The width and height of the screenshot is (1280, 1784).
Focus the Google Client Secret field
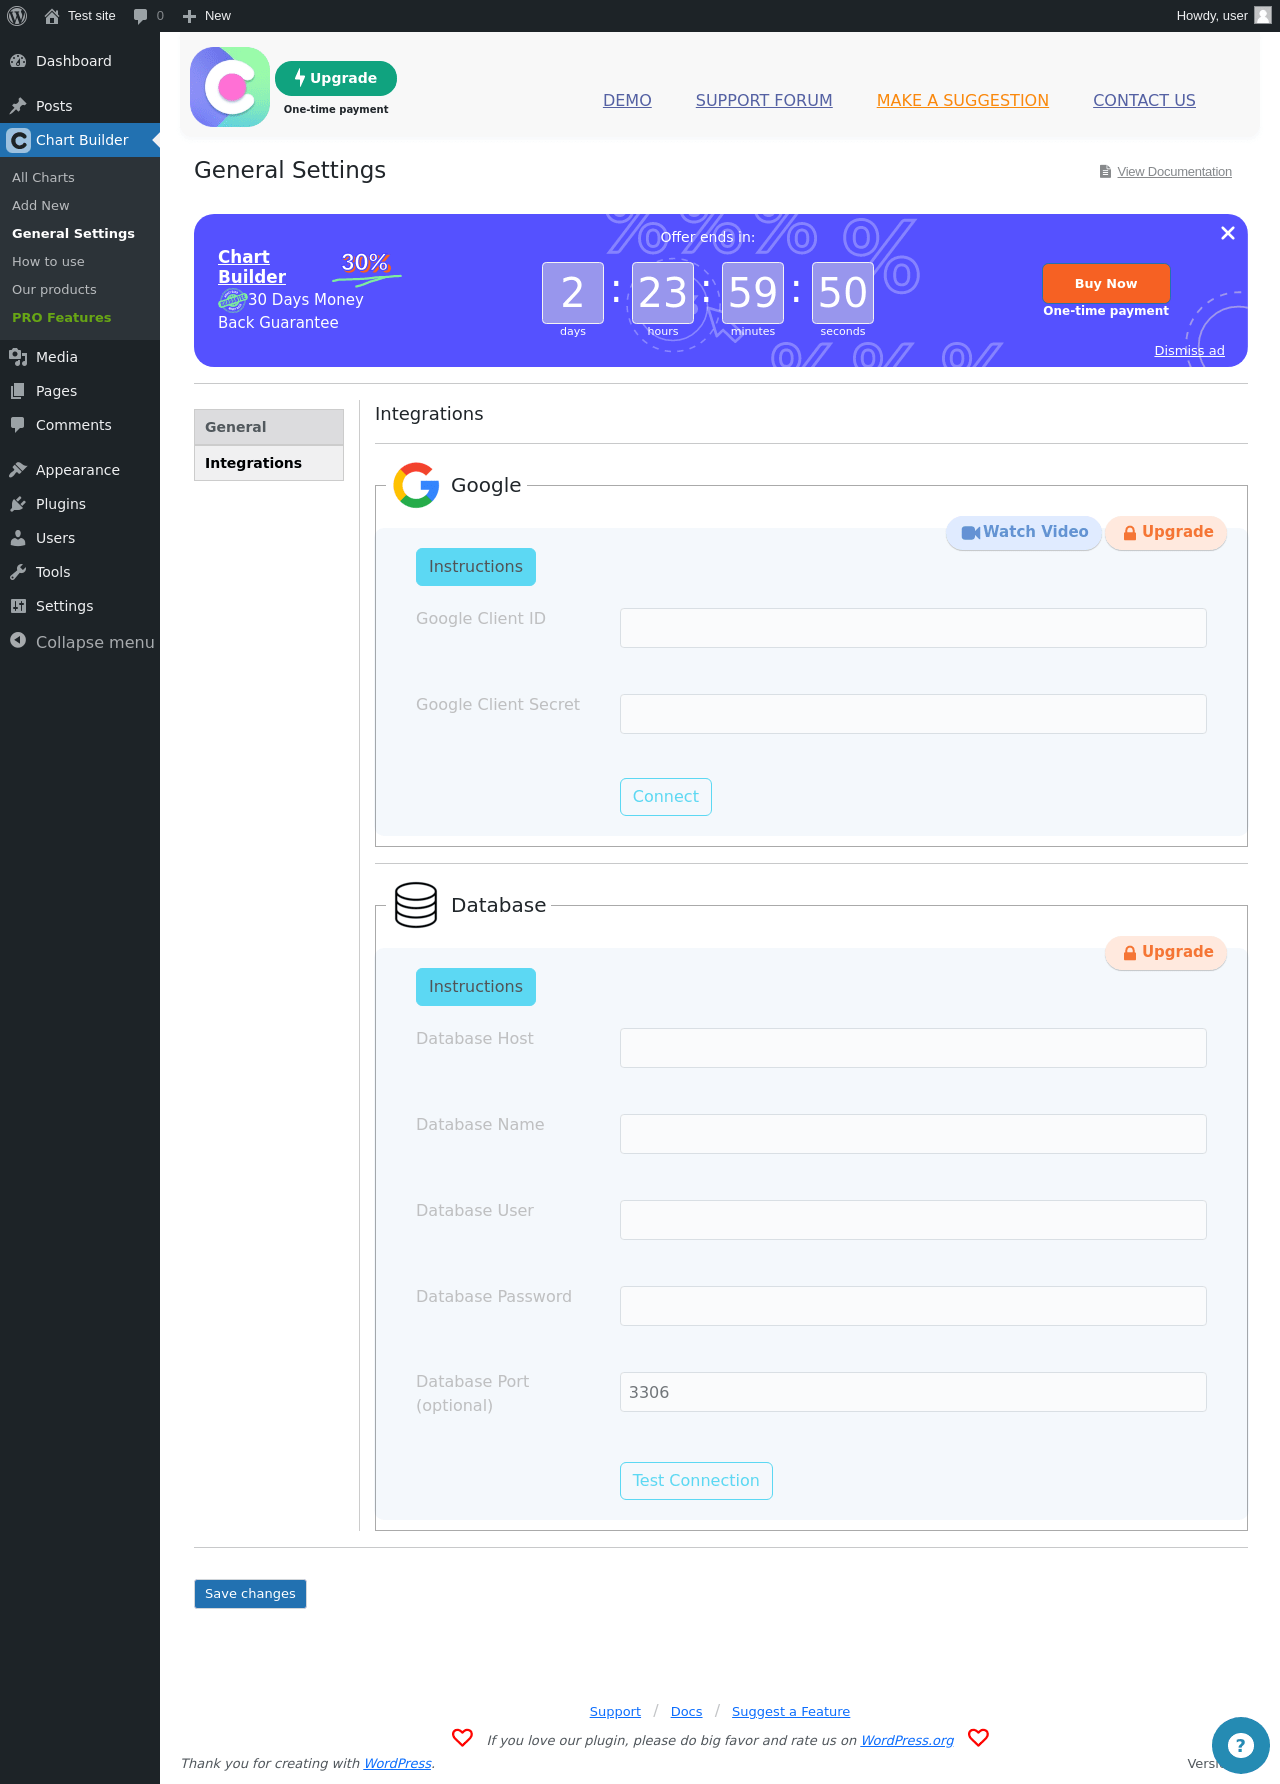[x=913, y=714]
